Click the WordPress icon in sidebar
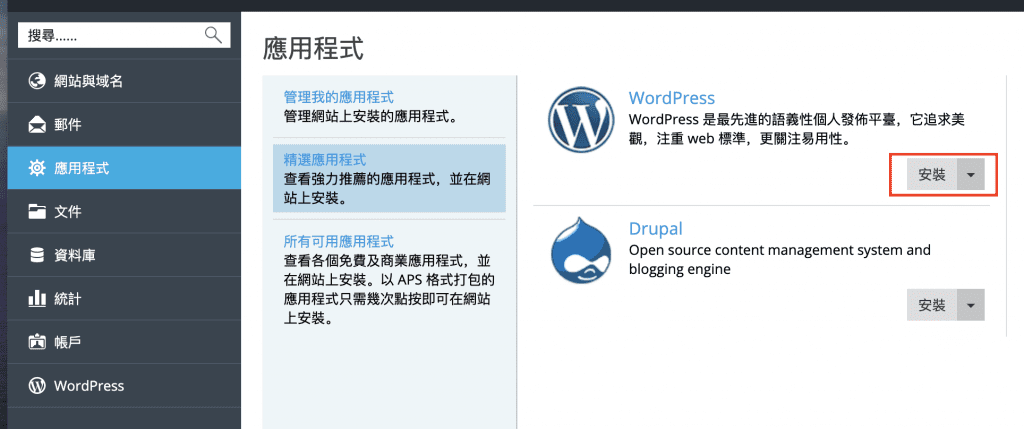Screen dimensions: 1024x429 pyautogui.click(x=37, y=385)
